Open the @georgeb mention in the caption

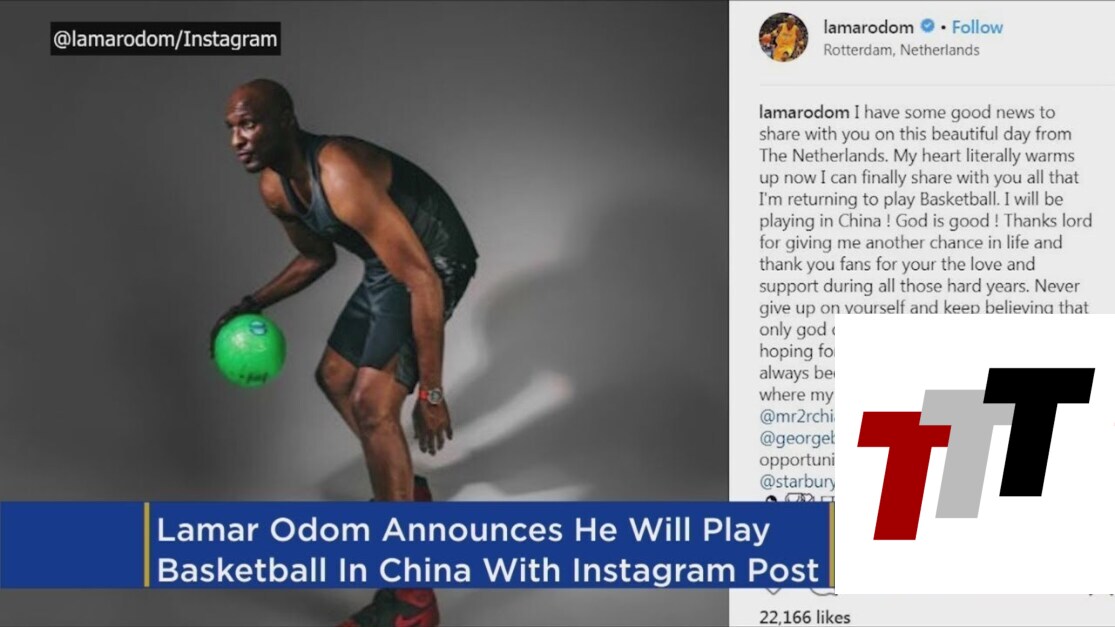pos(797,438)
